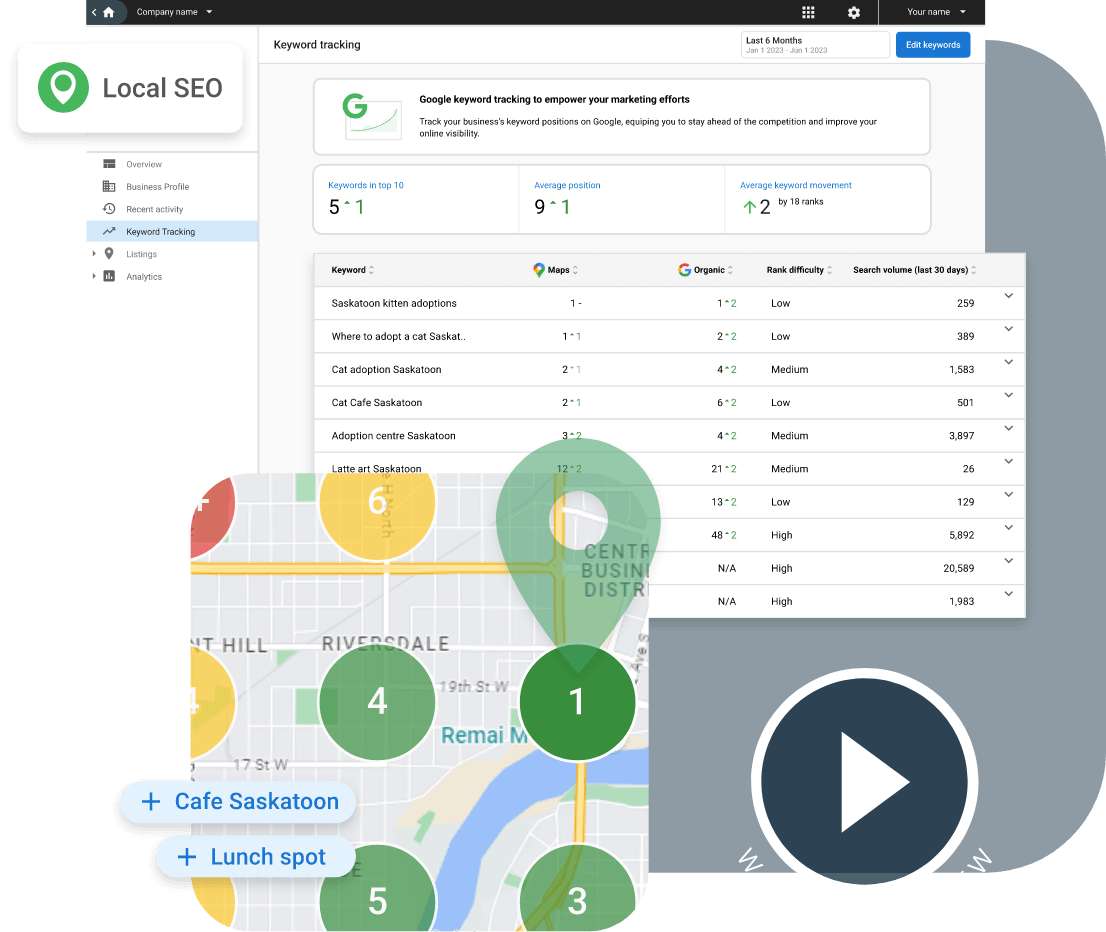Click the Business Profile building icon
Screen dimensions: 1106x932
(x=109, y=187)
